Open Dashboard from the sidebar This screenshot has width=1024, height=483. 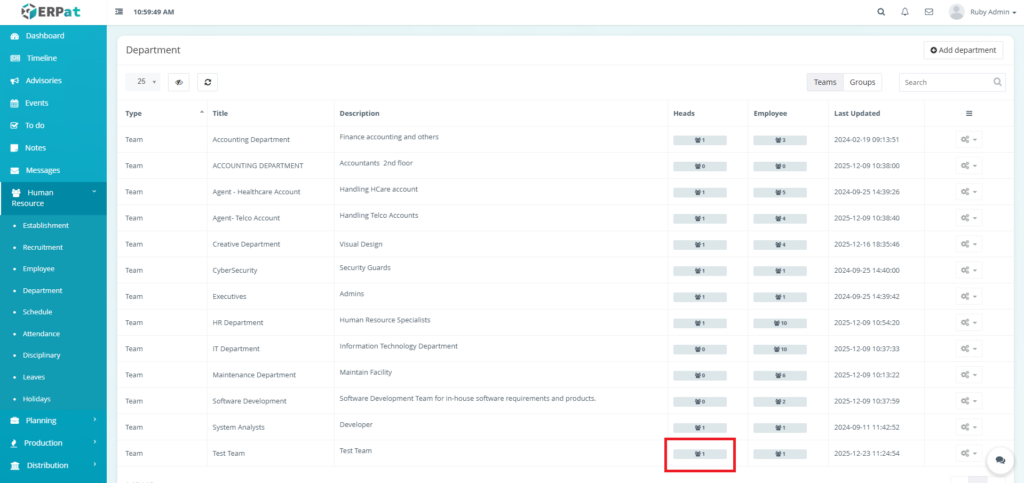45,36
